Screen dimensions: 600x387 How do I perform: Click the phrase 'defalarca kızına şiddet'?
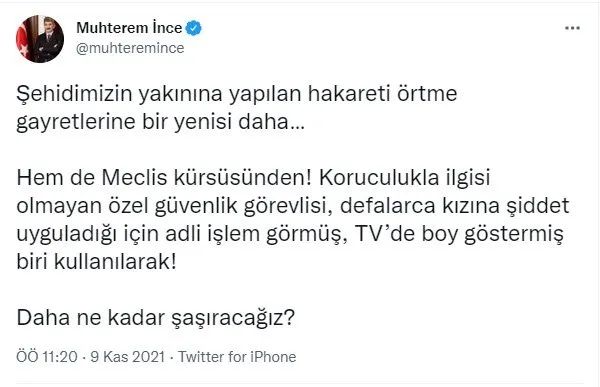pos(454,206)
